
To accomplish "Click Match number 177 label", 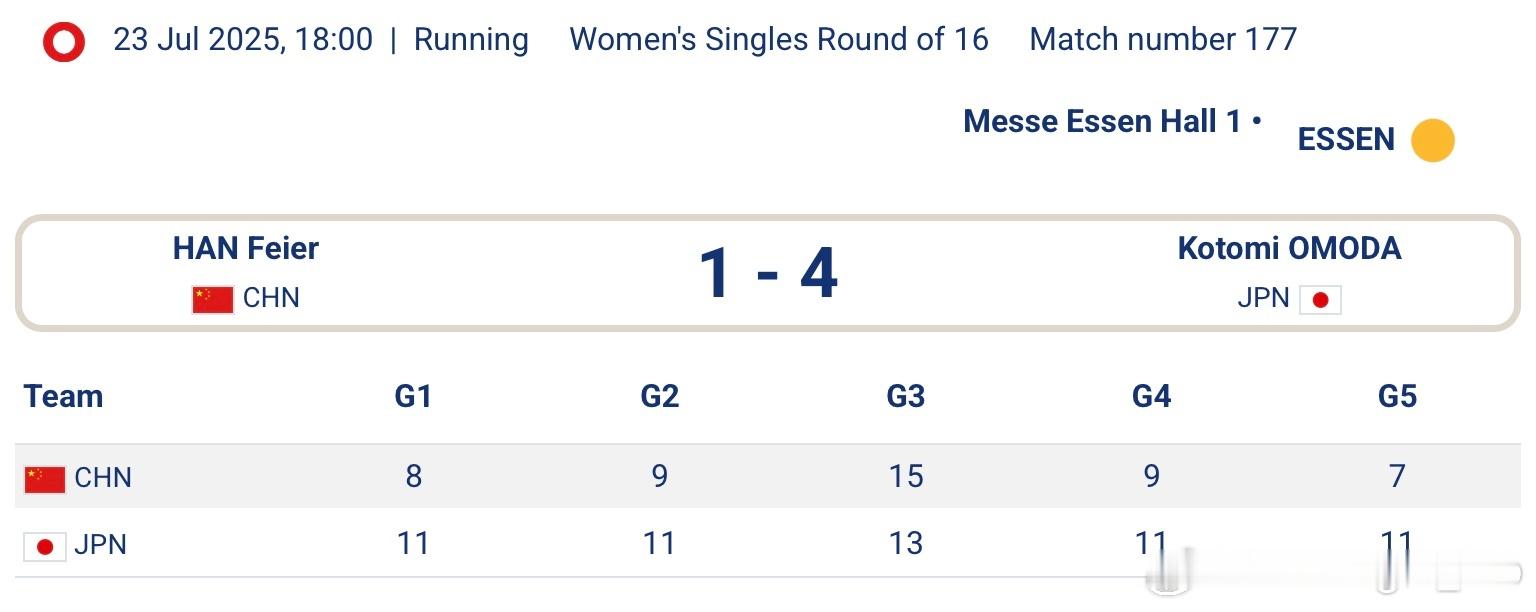I will 1163,40.
